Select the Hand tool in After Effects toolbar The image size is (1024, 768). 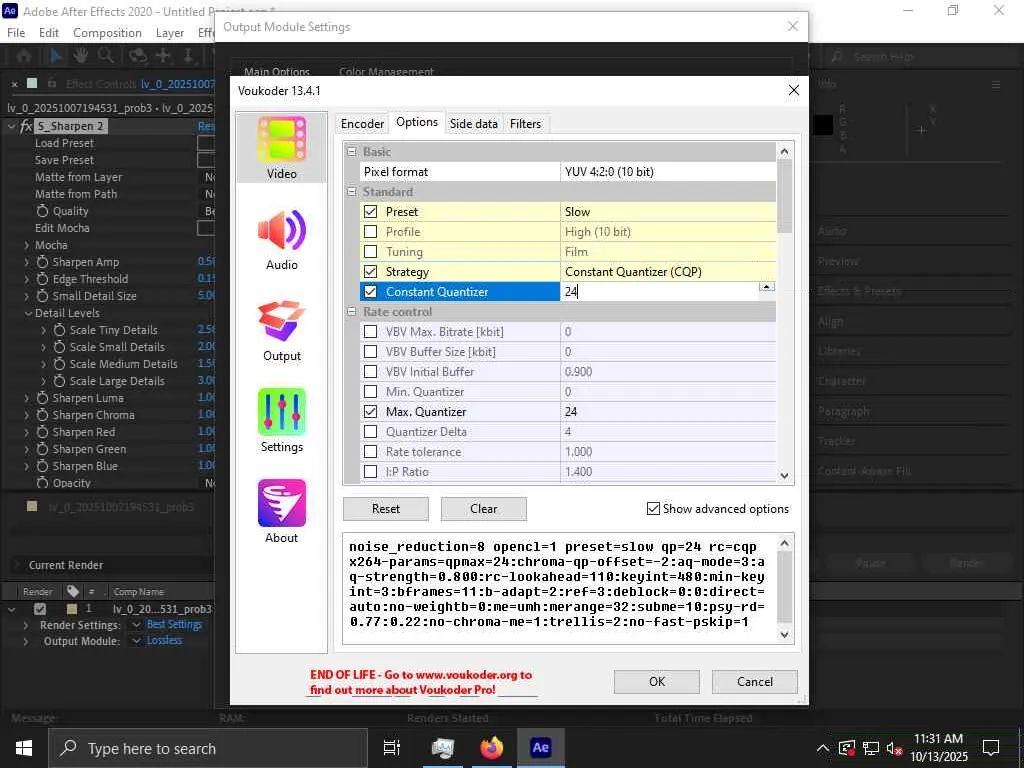(x=80, y=56)
